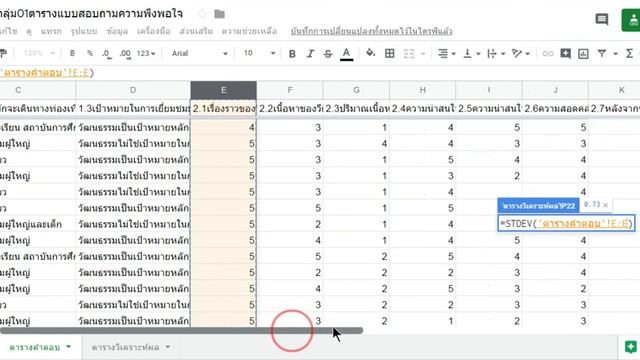Open the functions sigma menu

(629, 53)
